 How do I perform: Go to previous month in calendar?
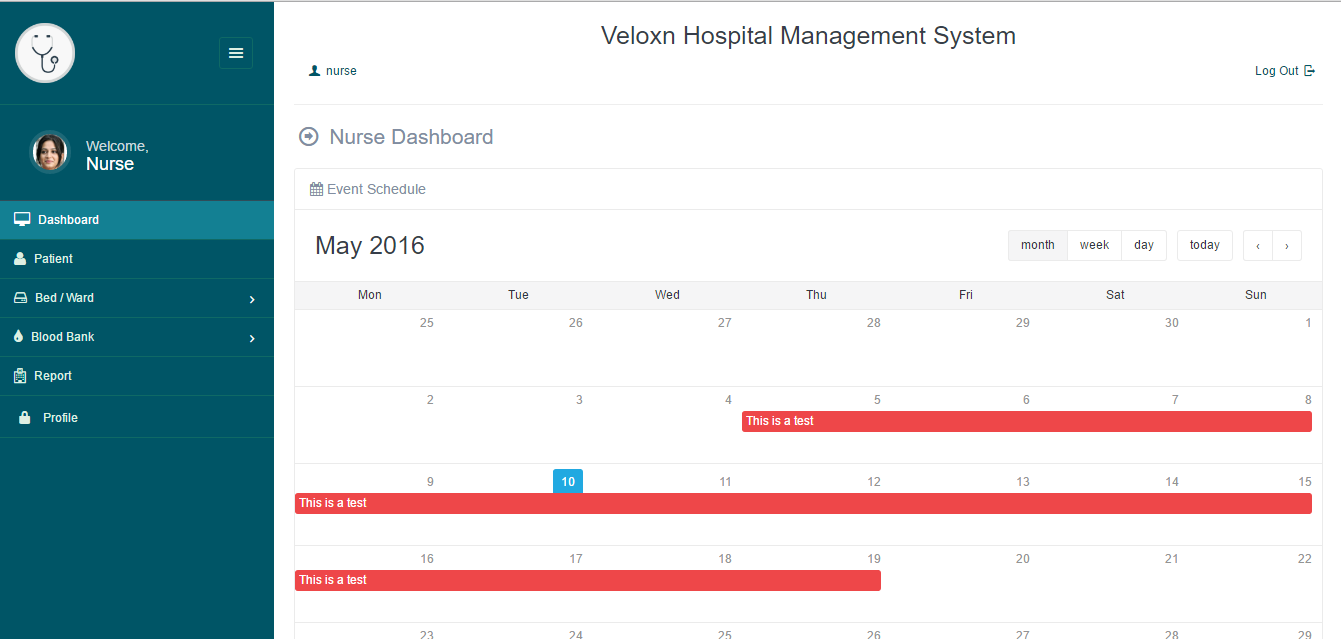click(1258, 246)
